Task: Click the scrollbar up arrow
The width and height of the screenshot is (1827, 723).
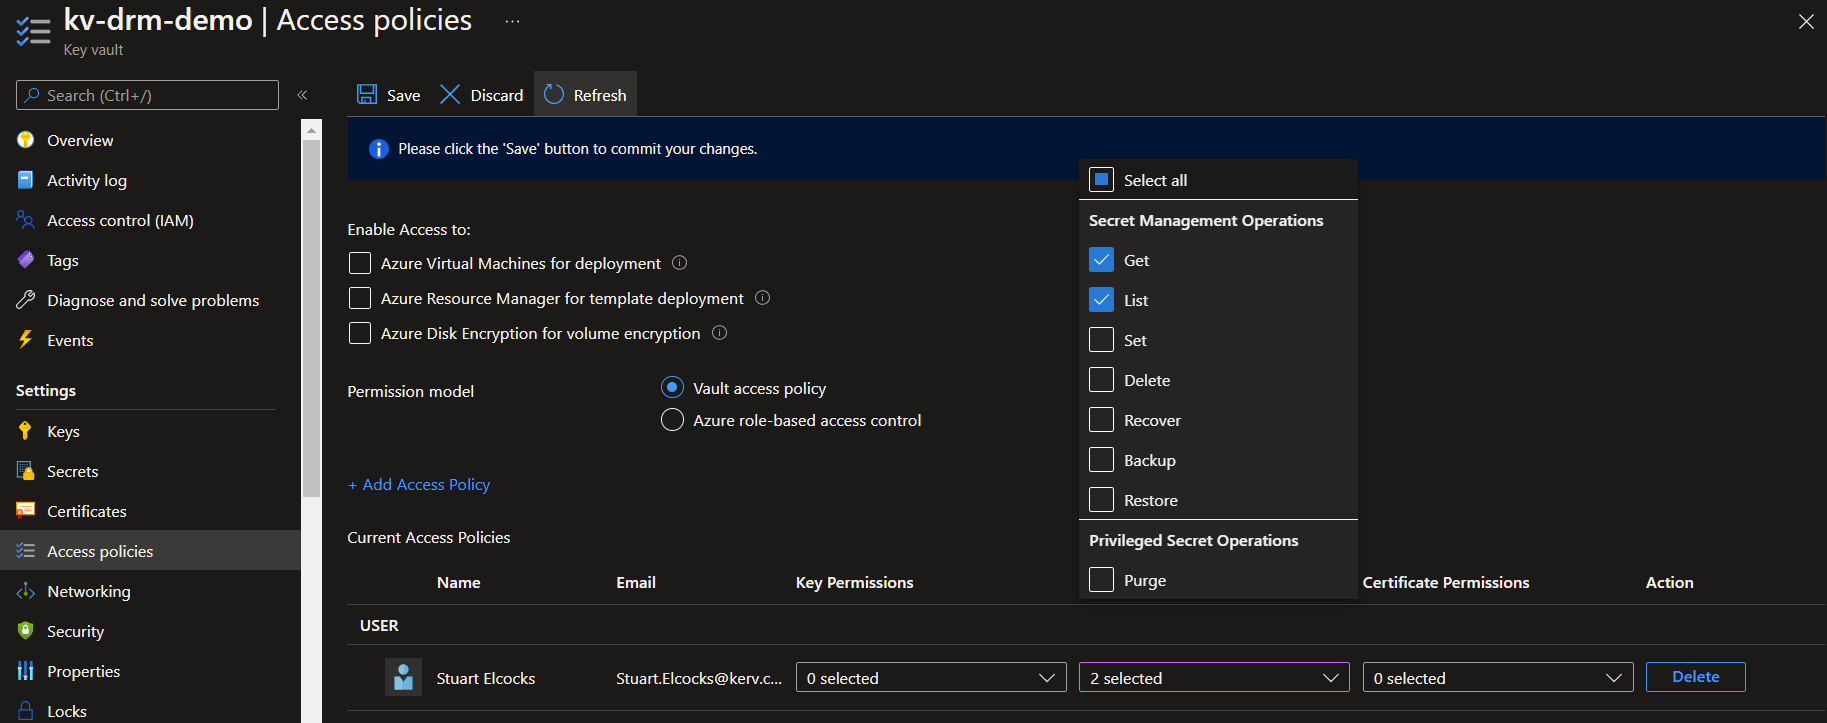Action: click(x=312, y=130)
